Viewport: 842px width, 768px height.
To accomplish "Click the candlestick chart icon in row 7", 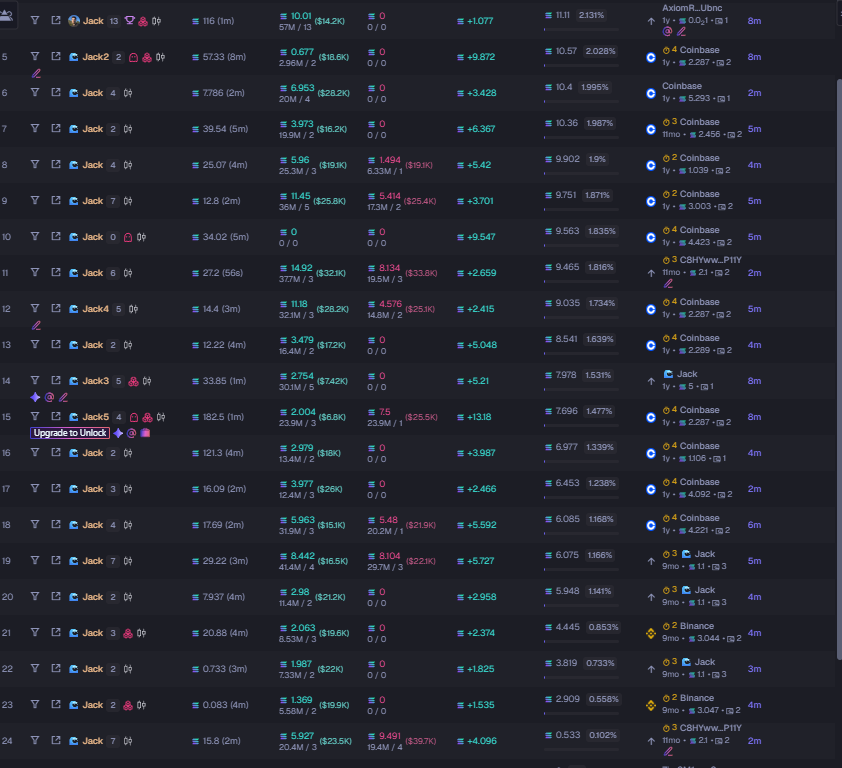I will coord(128,129).
